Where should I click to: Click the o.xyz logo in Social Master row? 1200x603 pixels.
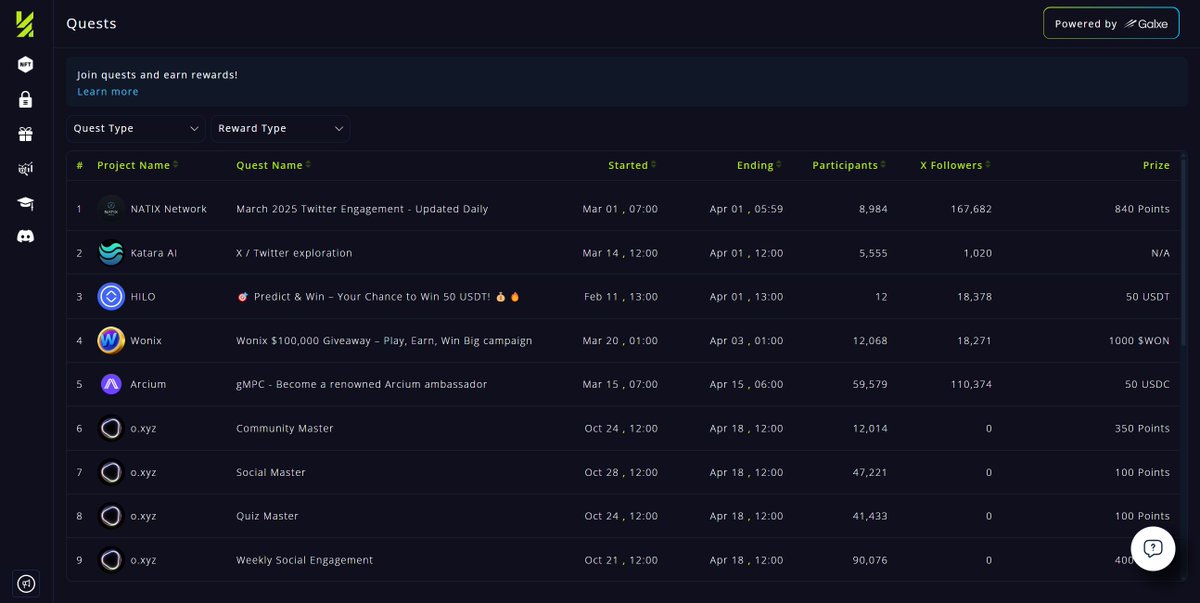click(111, 472)
